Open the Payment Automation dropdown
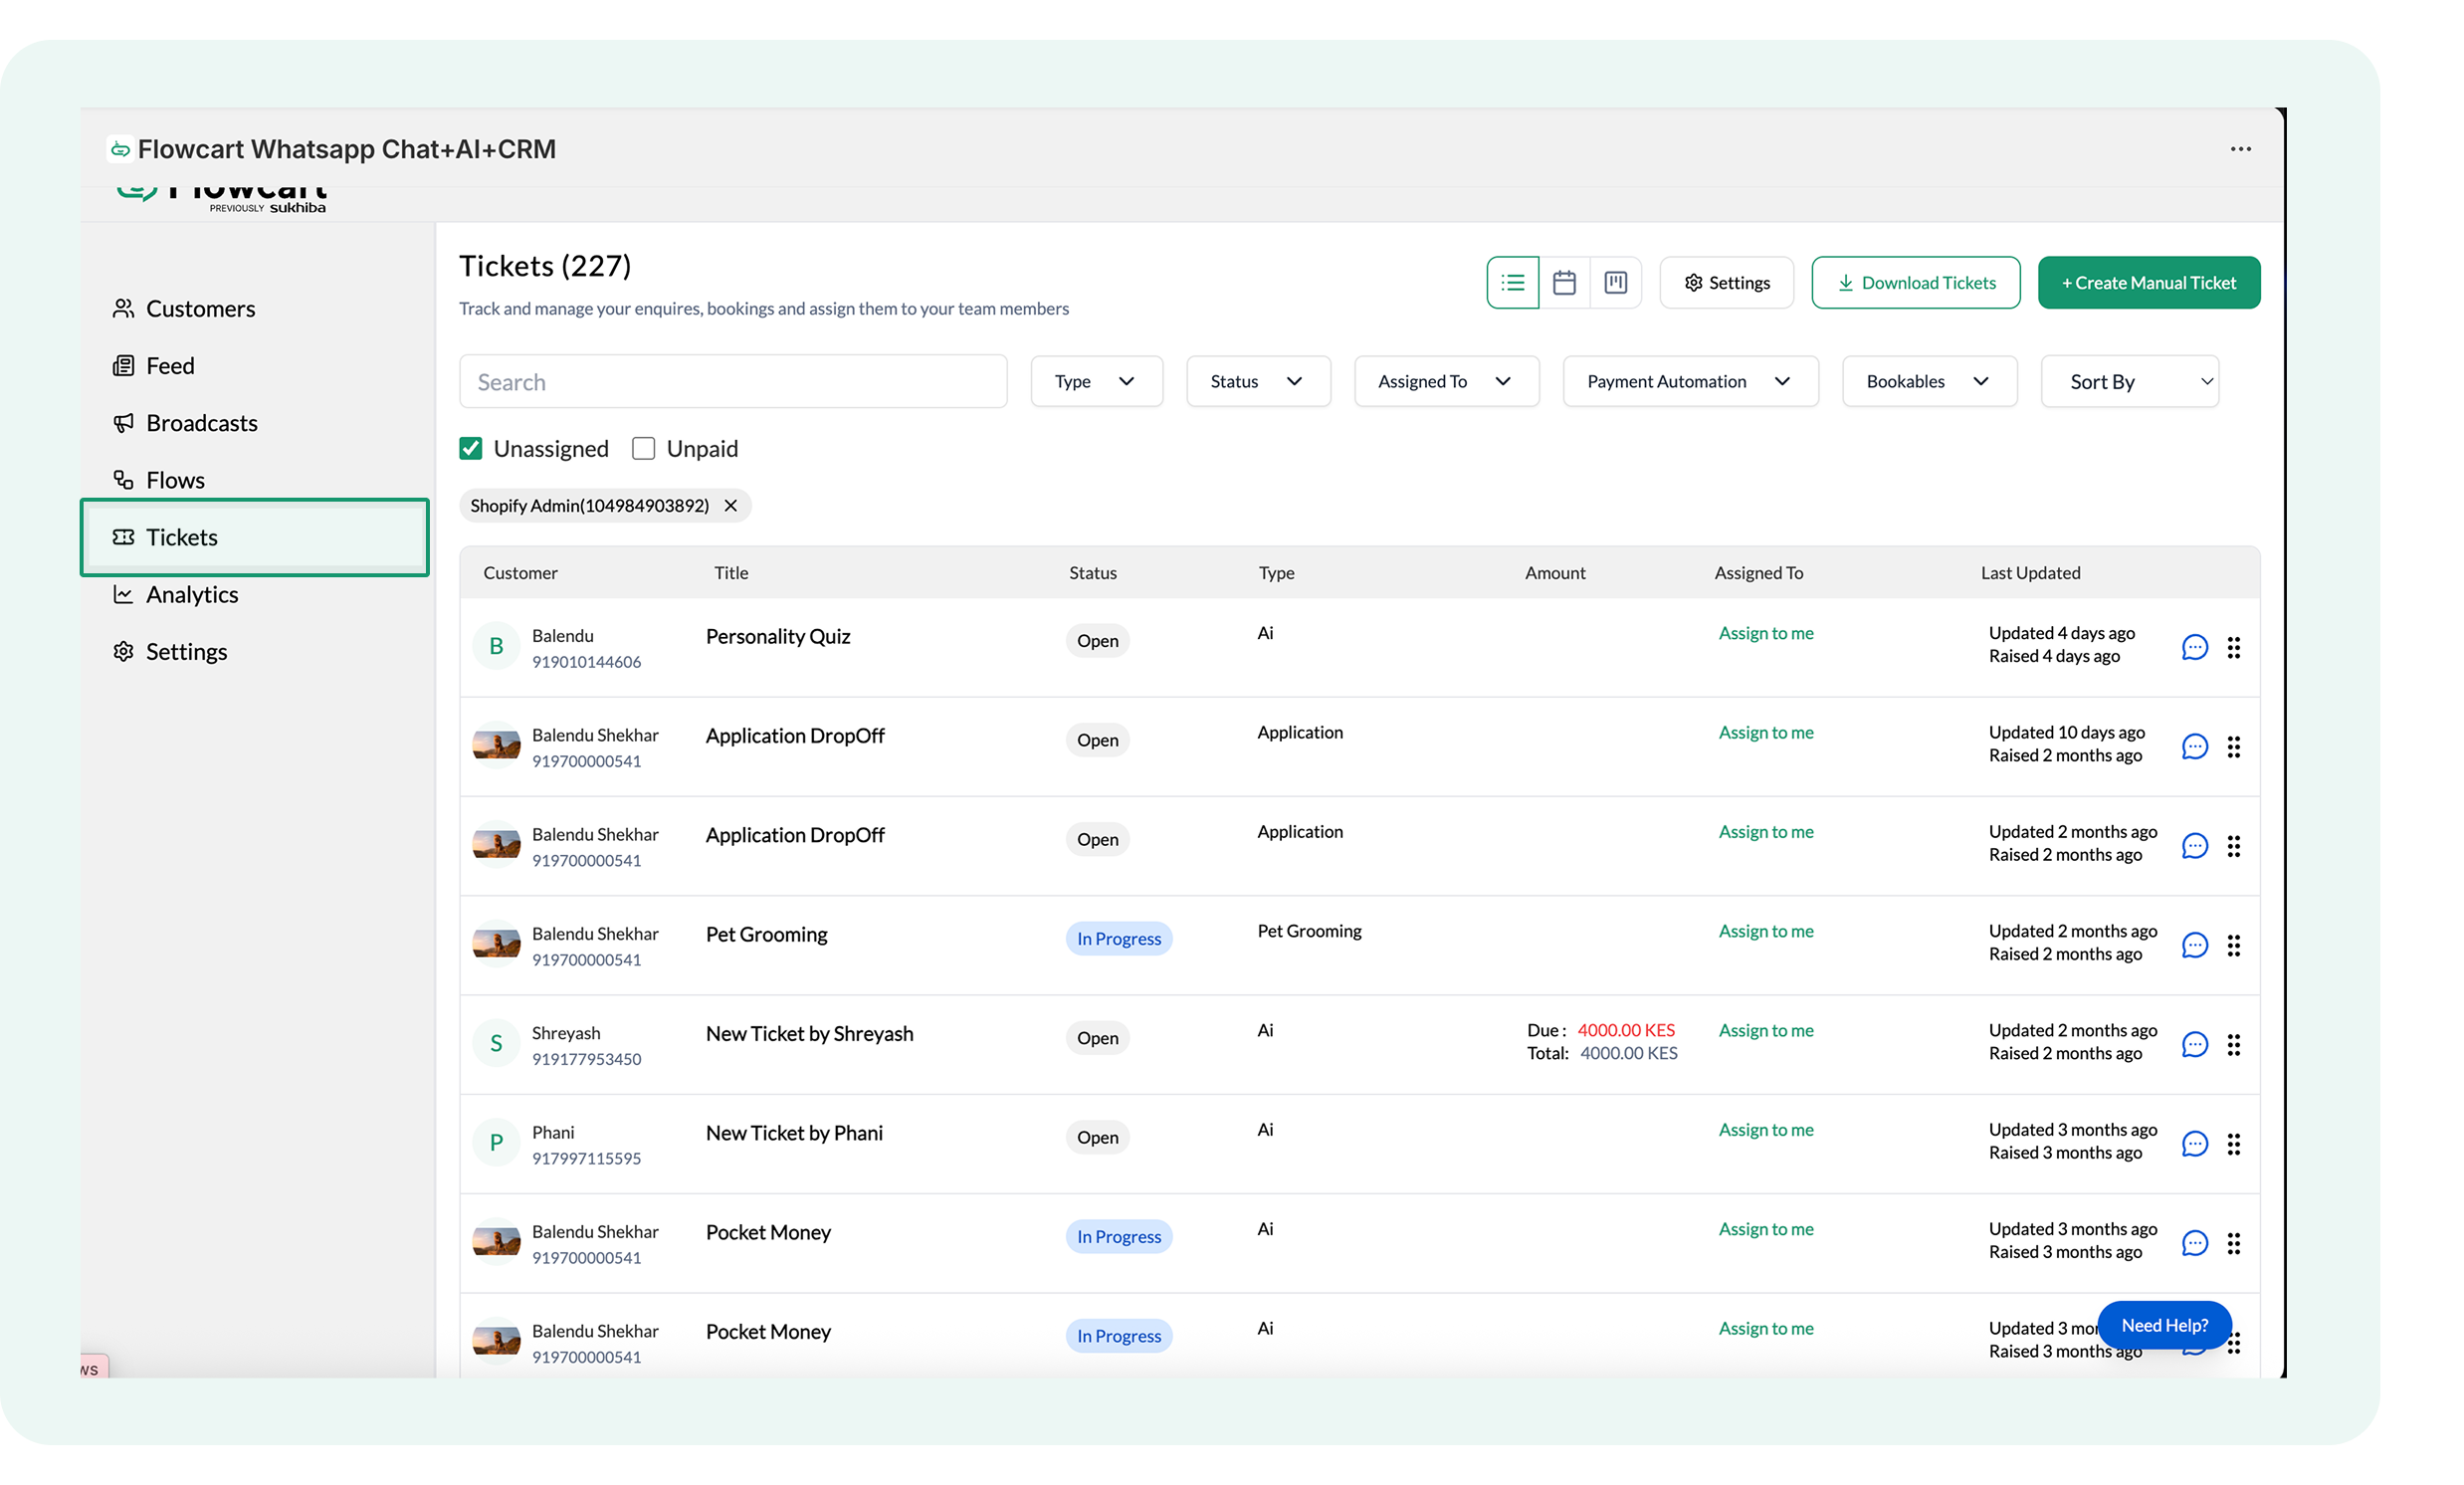This screenshot has height=1485, width=2464. (x=1689, y=381)
